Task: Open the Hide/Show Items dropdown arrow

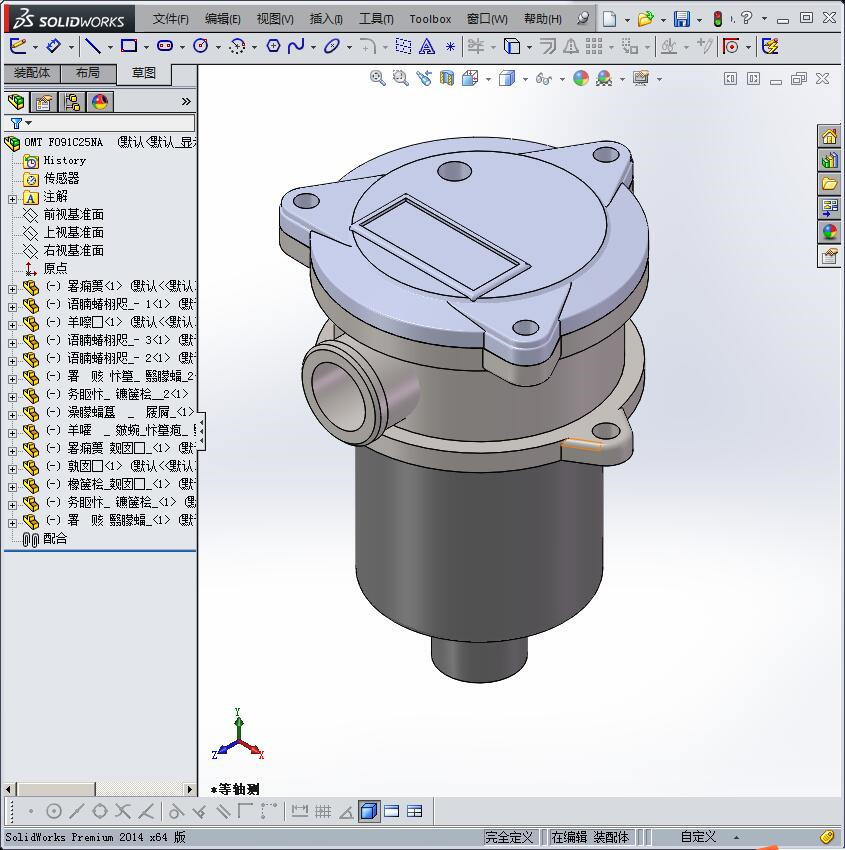Action: pos(562,80)
